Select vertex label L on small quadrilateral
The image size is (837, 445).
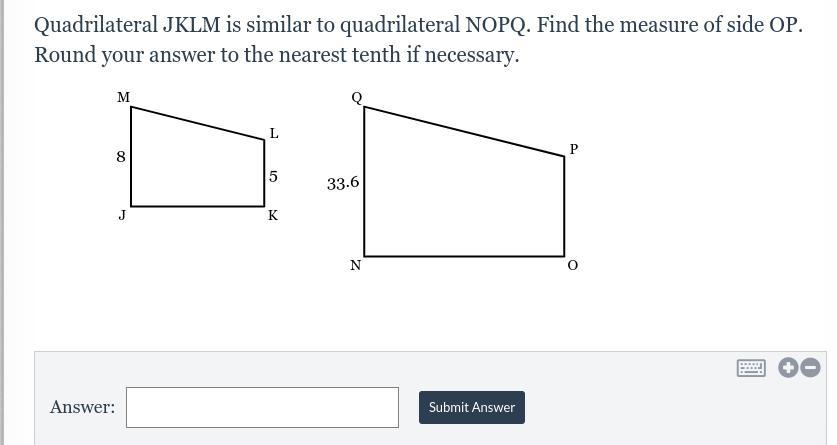click(274, 133)
